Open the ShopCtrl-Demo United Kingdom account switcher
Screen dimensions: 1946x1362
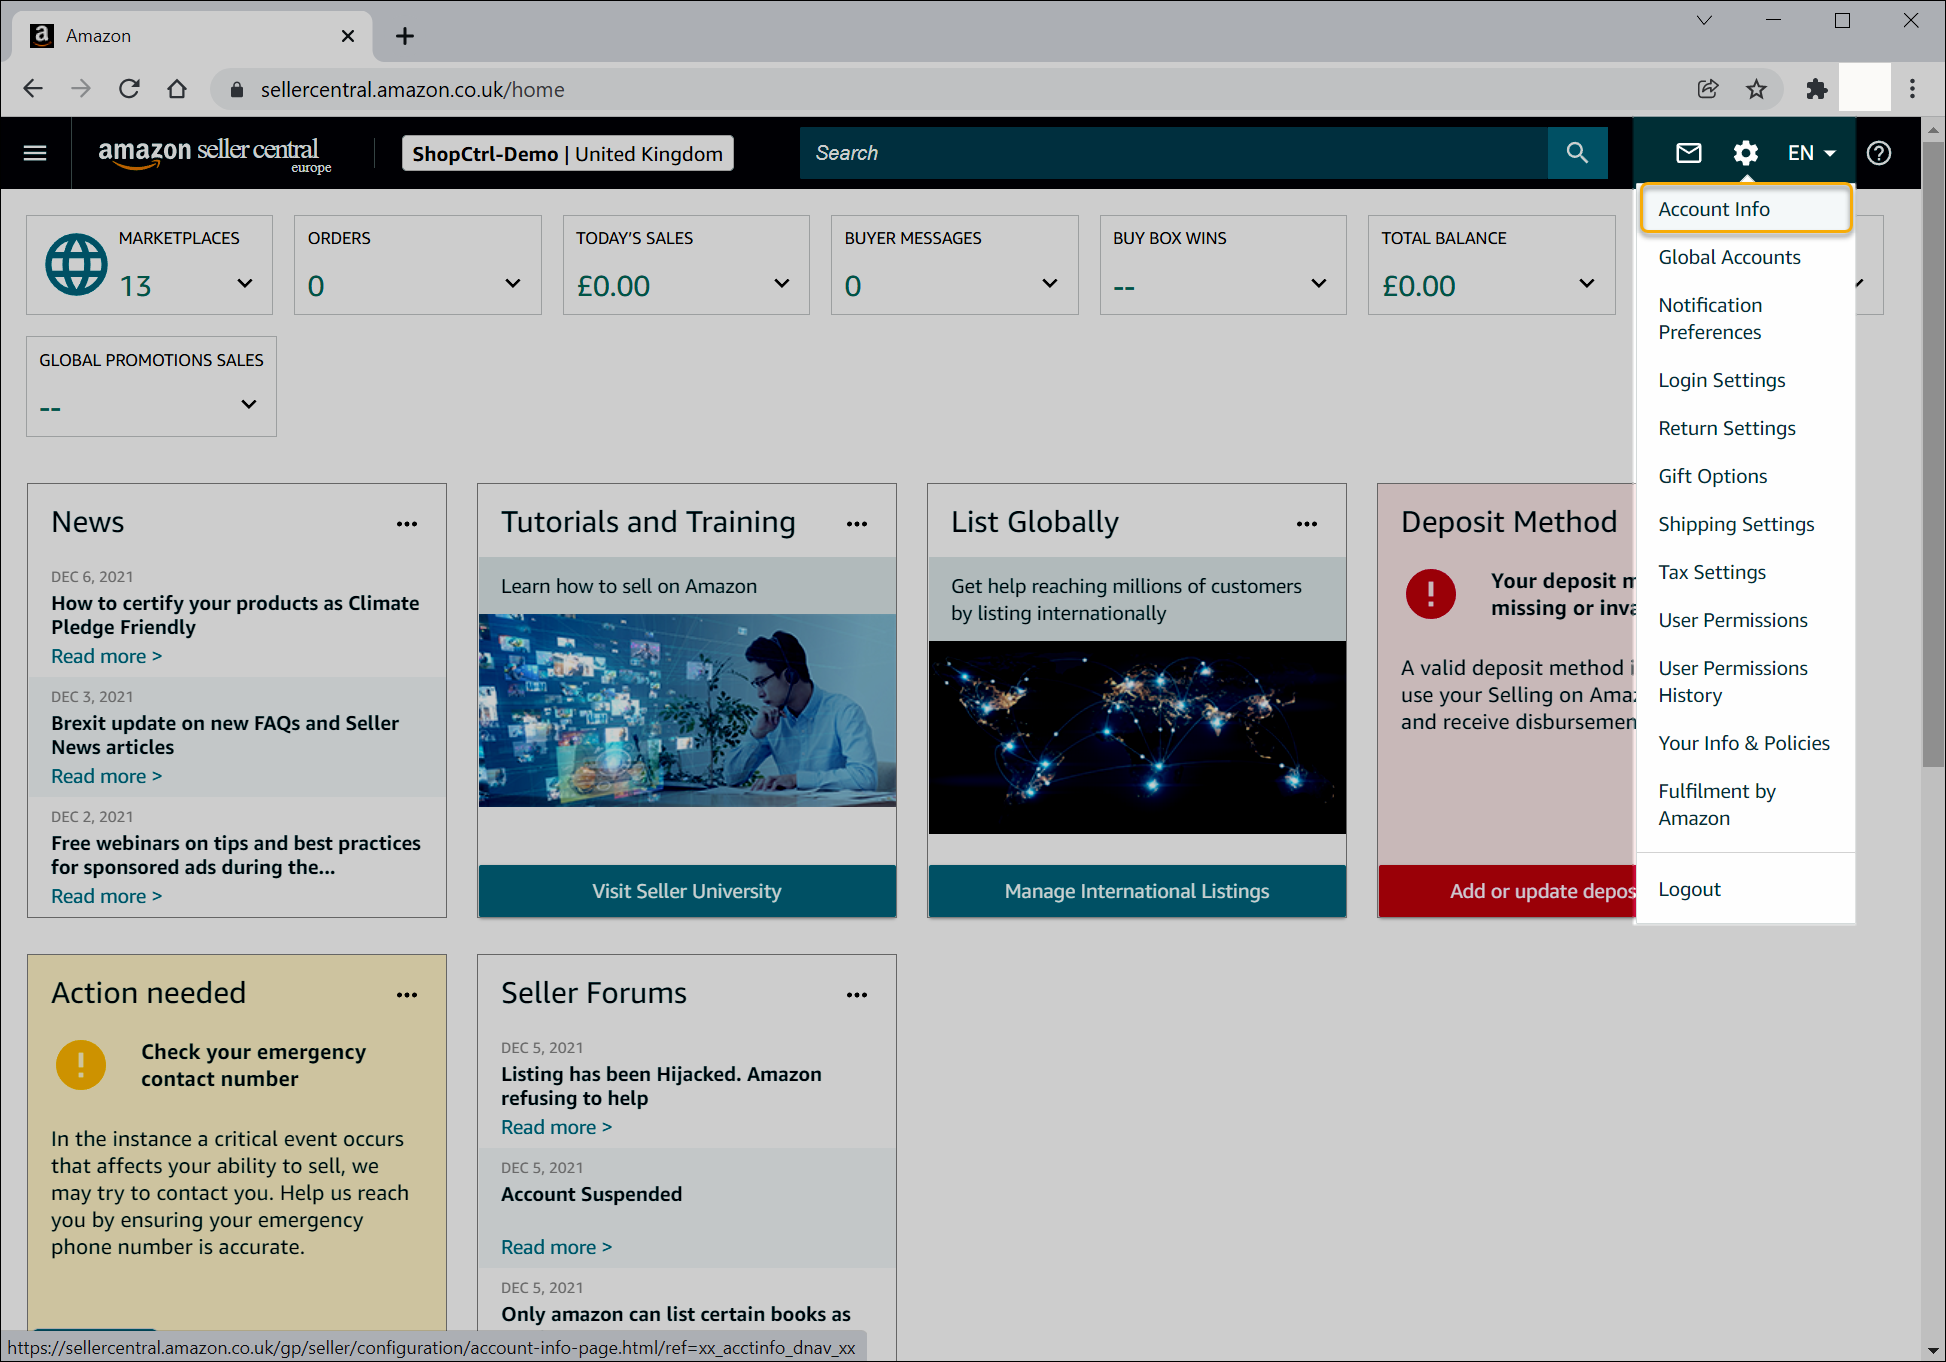pyautogui.click(x=567, y=154)
